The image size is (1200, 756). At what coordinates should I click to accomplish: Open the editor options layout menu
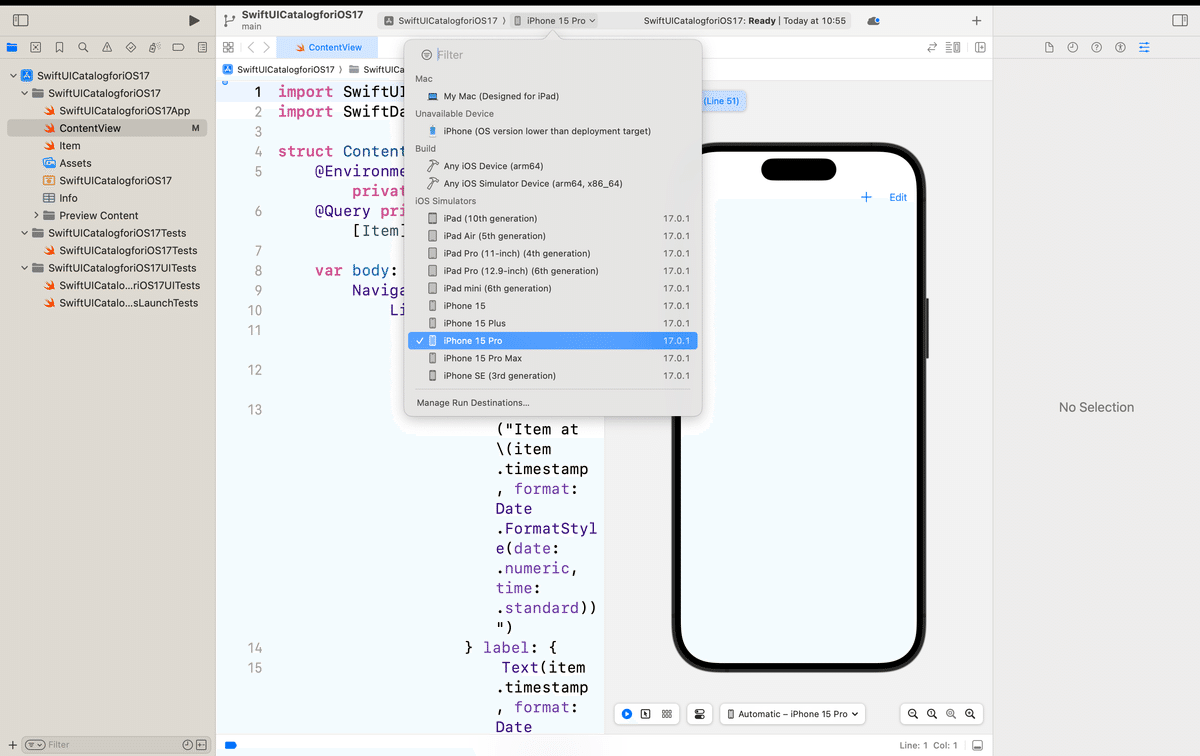[953, 47]
